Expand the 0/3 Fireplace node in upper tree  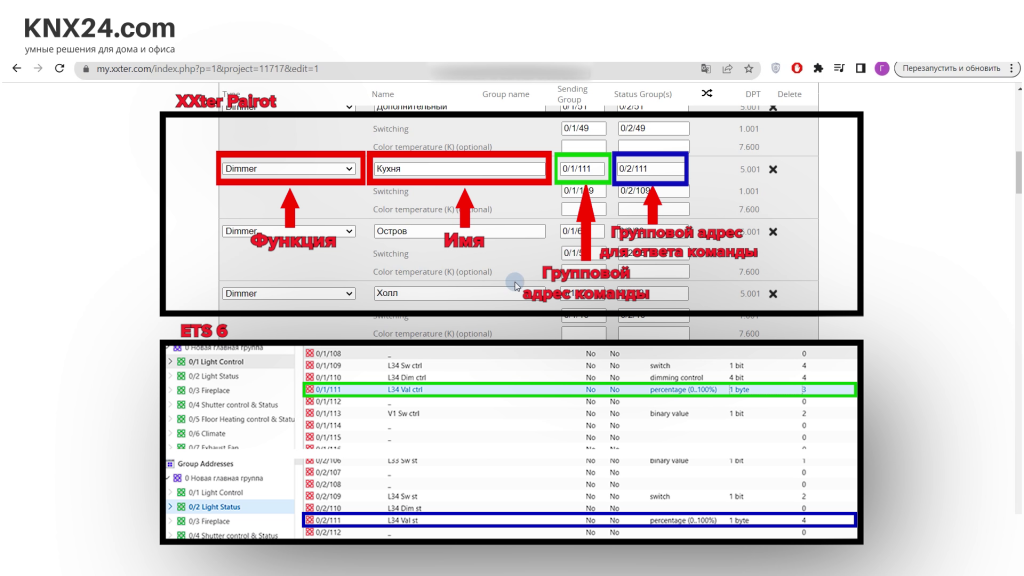(x=171, y=390)
